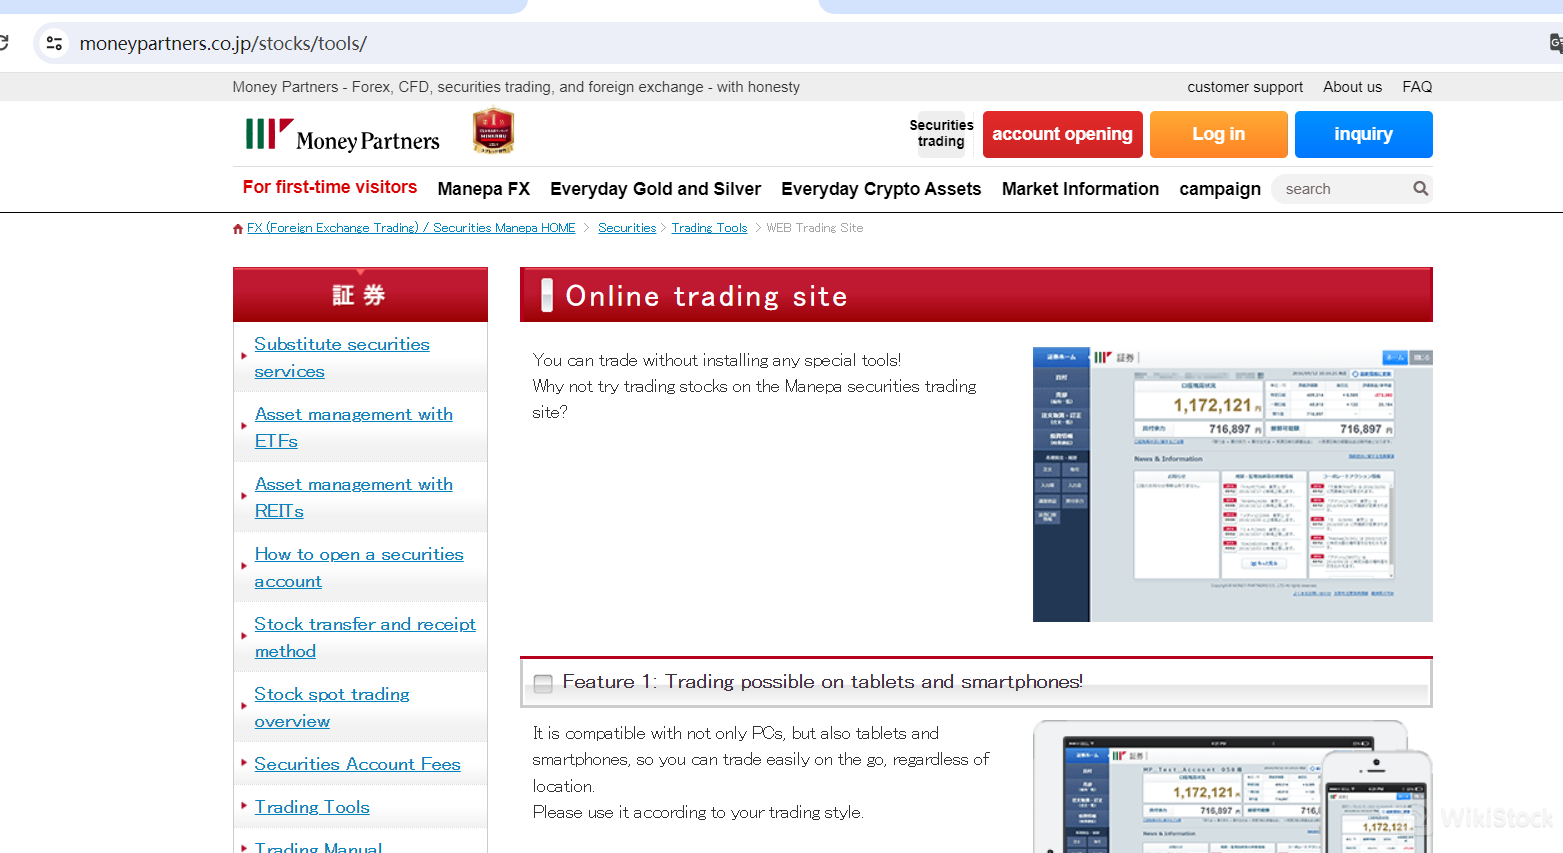The image size is (1563, 853).
Task: Click the Feature 1 heading text
Action: pyautogui.click(x=822, y=682)
